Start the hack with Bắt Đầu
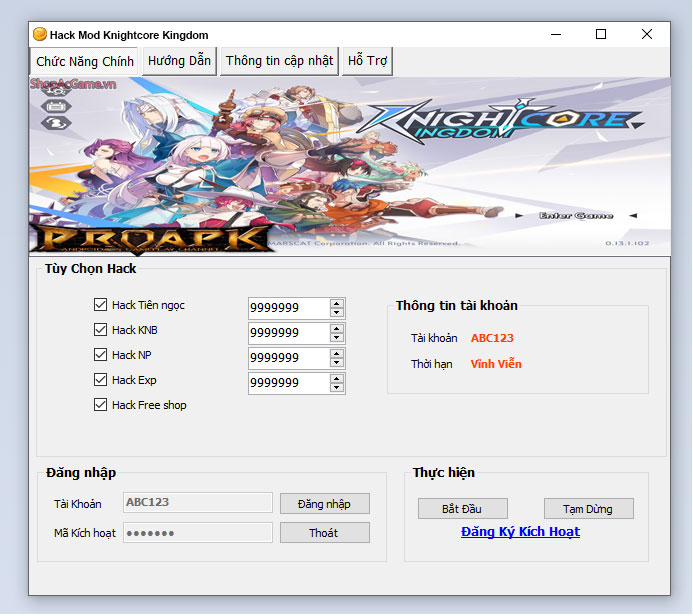 463,509
